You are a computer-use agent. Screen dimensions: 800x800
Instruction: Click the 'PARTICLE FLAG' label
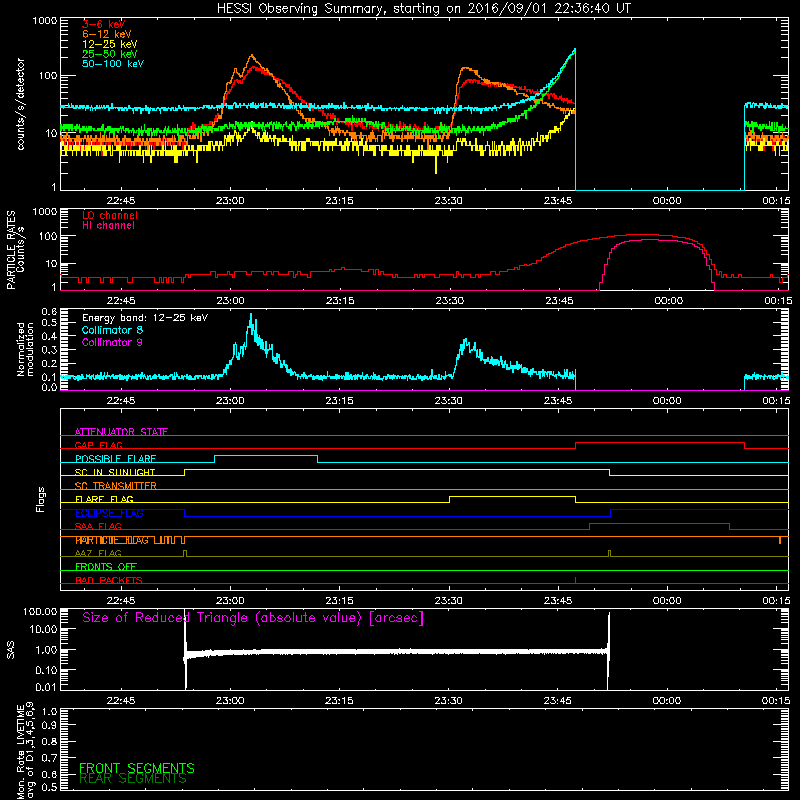tap(112, 540)
